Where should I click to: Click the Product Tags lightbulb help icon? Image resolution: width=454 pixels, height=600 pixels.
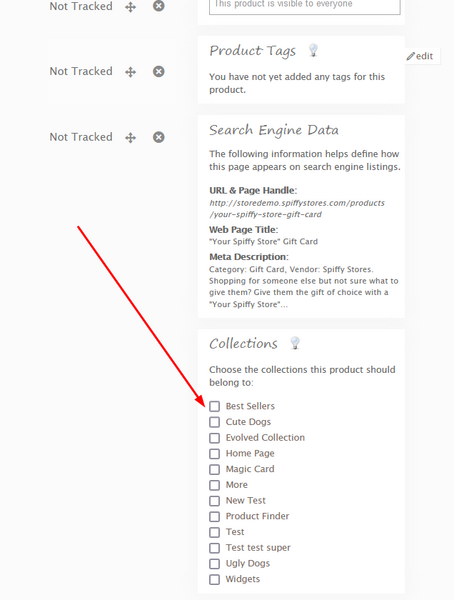(x=313, y=50)
